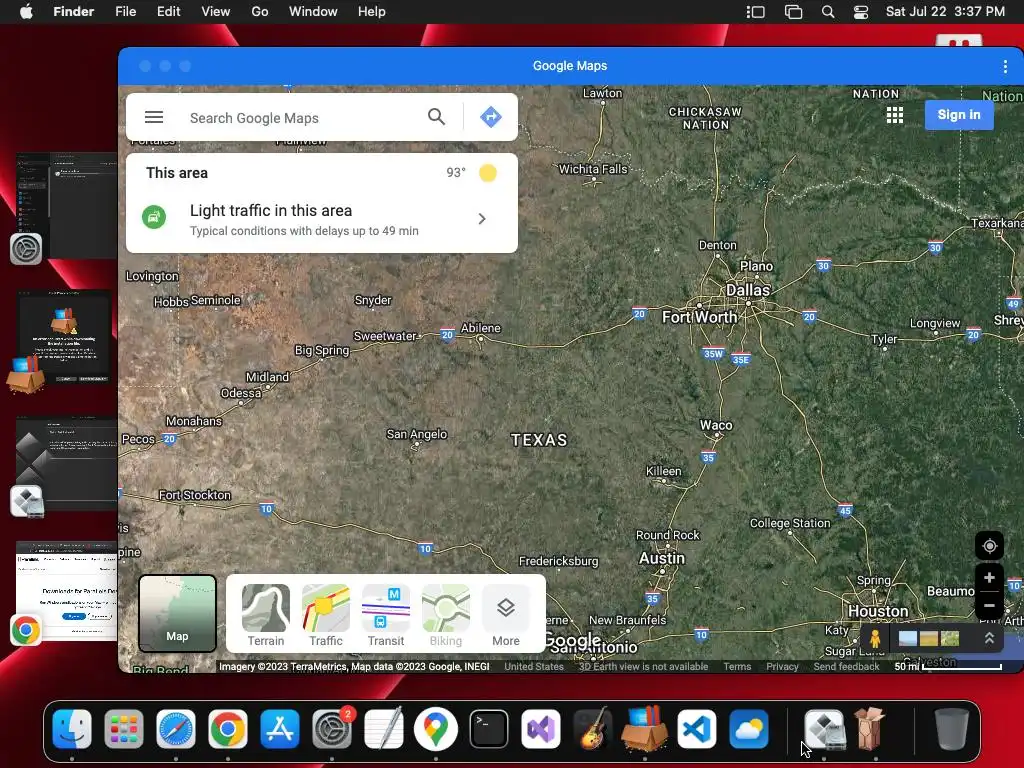This screenshot has width=1024, height=768.
Task: Enable the Biking layer
Action: click(x=446, y=615)
